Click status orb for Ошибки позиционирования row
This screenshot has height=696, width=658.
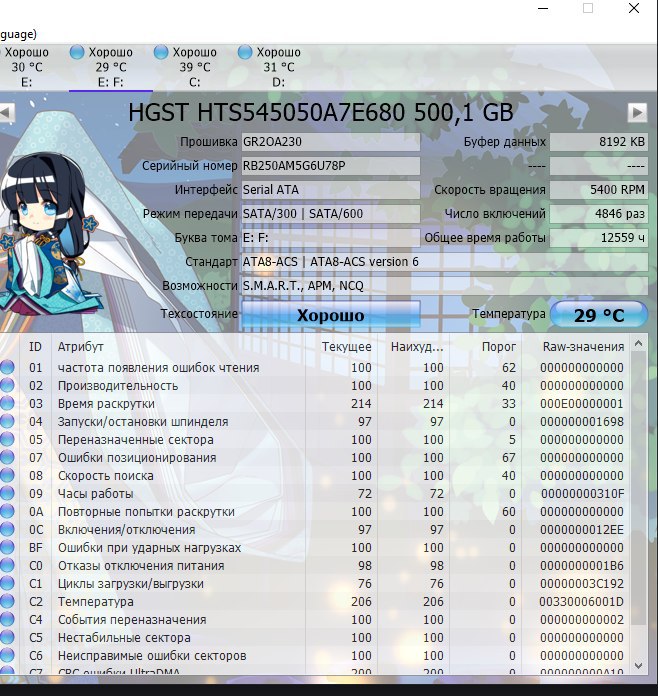click(7, 457)
